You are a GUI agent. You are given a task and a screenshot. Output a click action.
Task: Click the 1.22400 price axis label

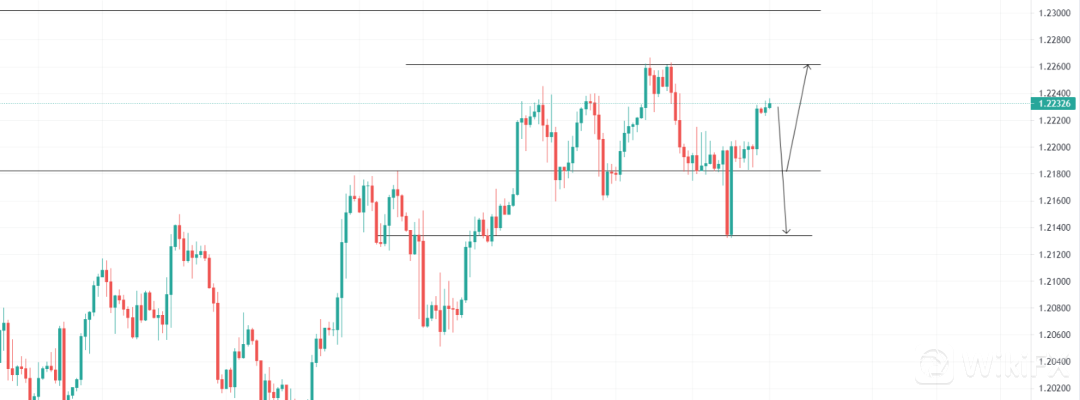click(x=1053, y=93)
